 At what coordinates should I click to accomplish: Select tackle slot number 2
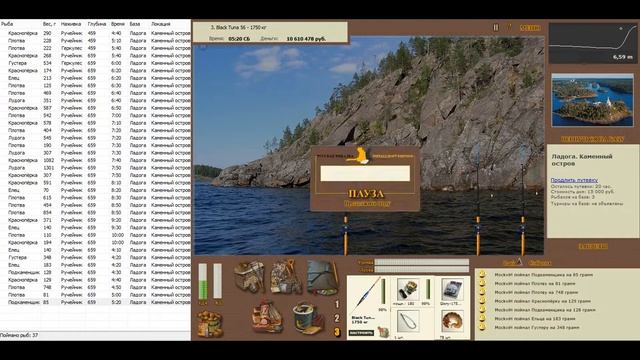(337, 318)
